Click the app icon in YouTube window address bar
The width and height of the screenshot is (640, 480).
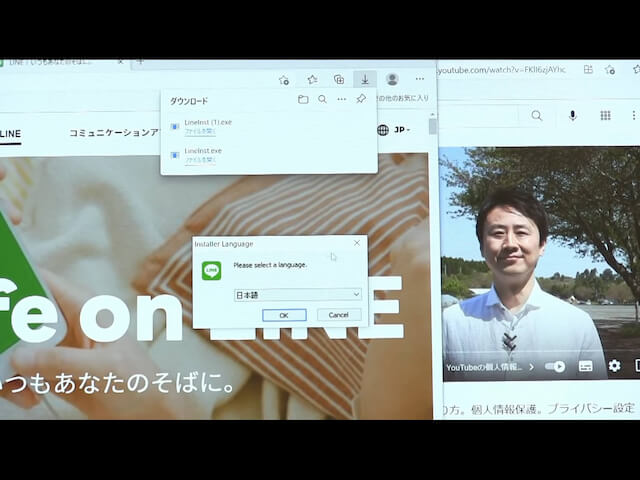[588, 69]
